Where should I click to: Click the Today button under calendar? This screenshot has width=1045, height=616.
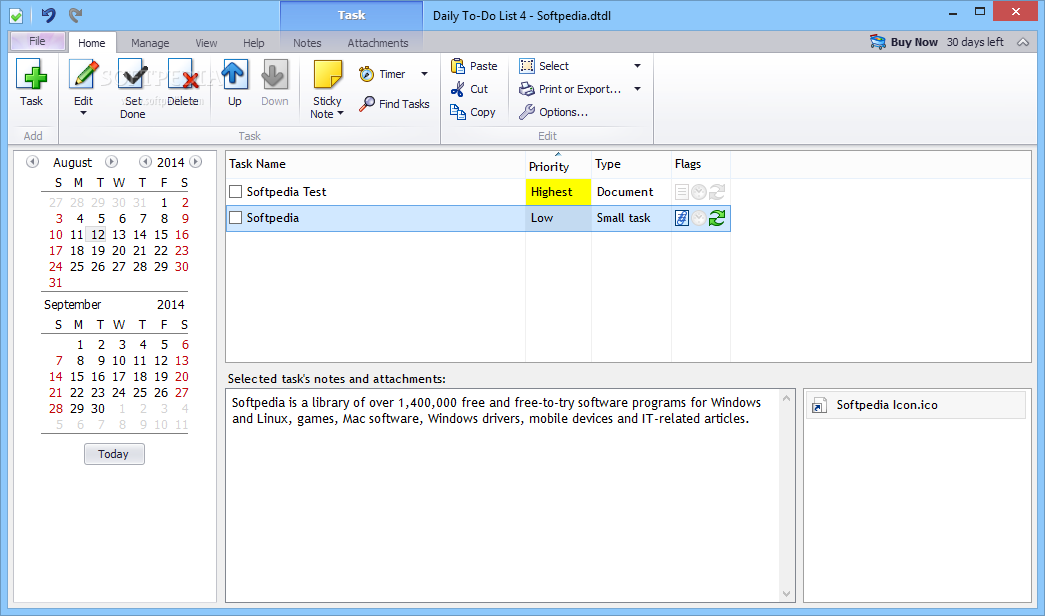pos(114,454)
